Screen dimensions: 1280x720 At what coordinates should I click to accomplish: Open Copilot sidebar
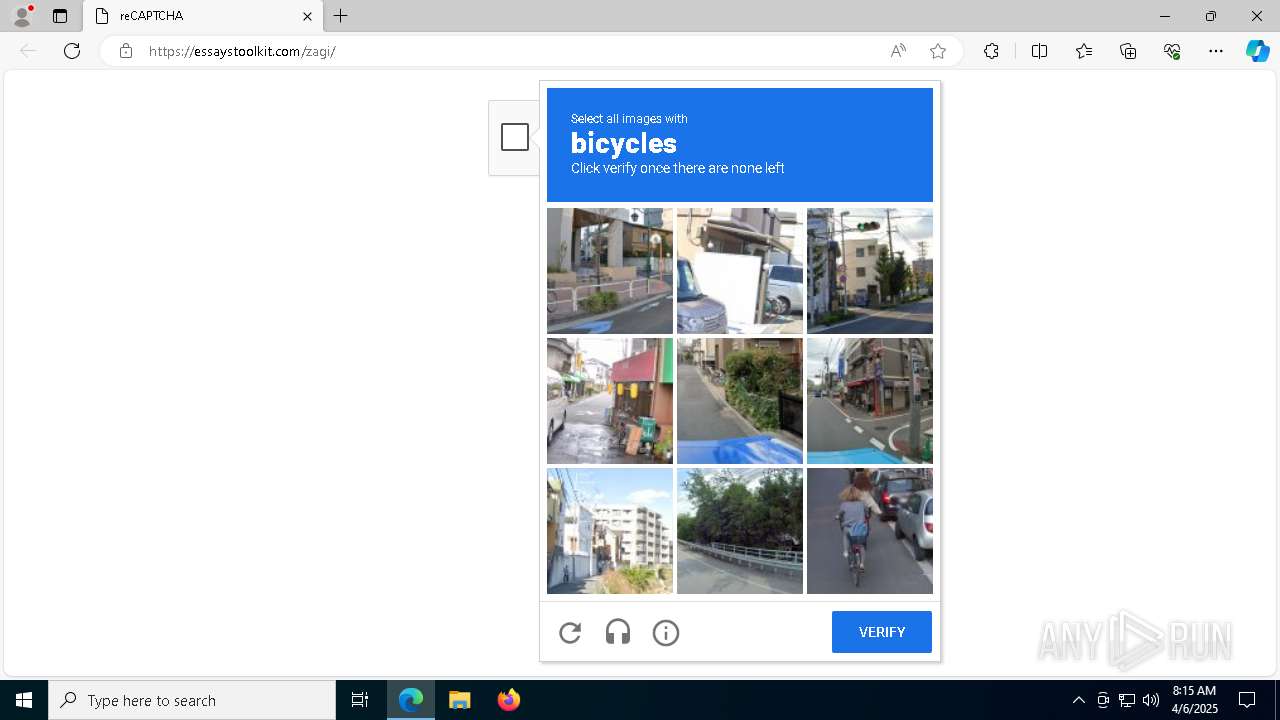[x=1257, y=51]
